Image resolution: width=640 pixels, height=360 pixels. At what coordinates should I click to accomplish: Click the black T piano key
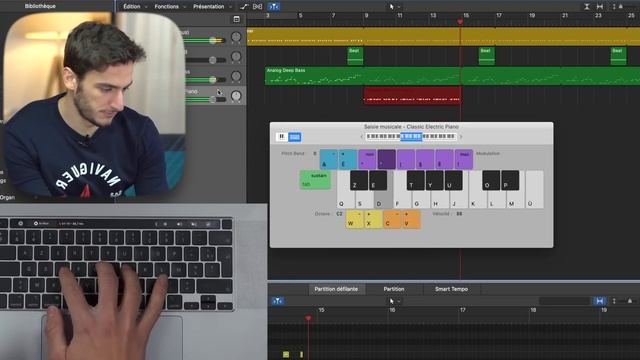point(416,180)
